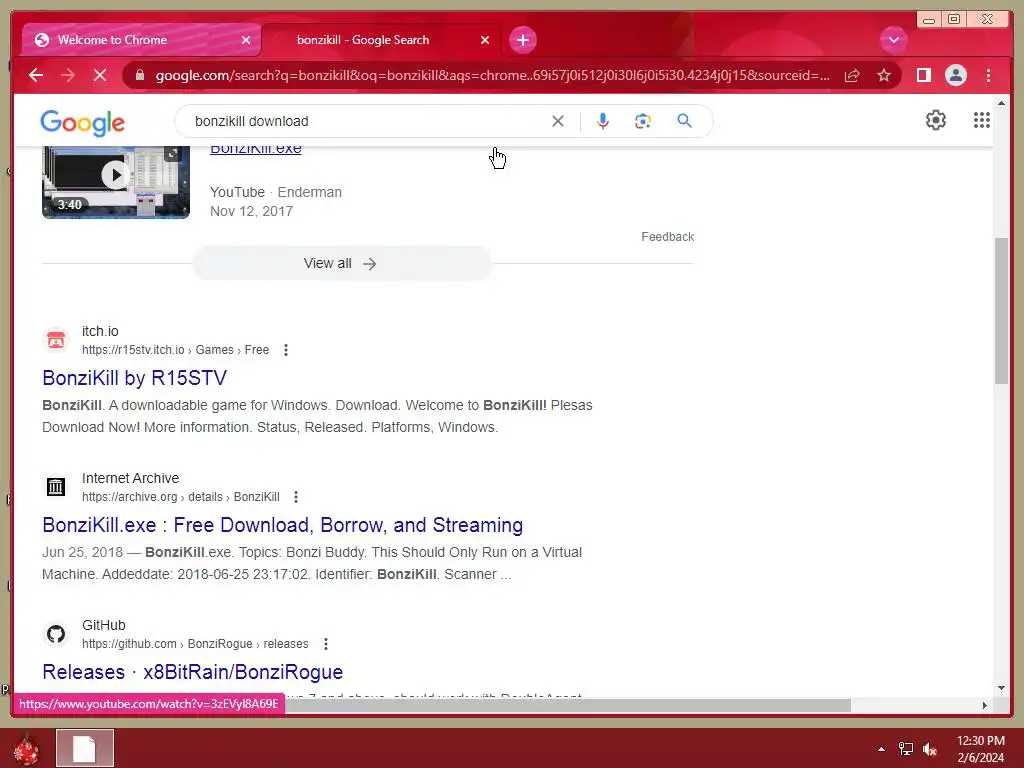Viewport: 1024px width, 768px height.
Task: View site information via the lock icon
Action: [140, 75]
